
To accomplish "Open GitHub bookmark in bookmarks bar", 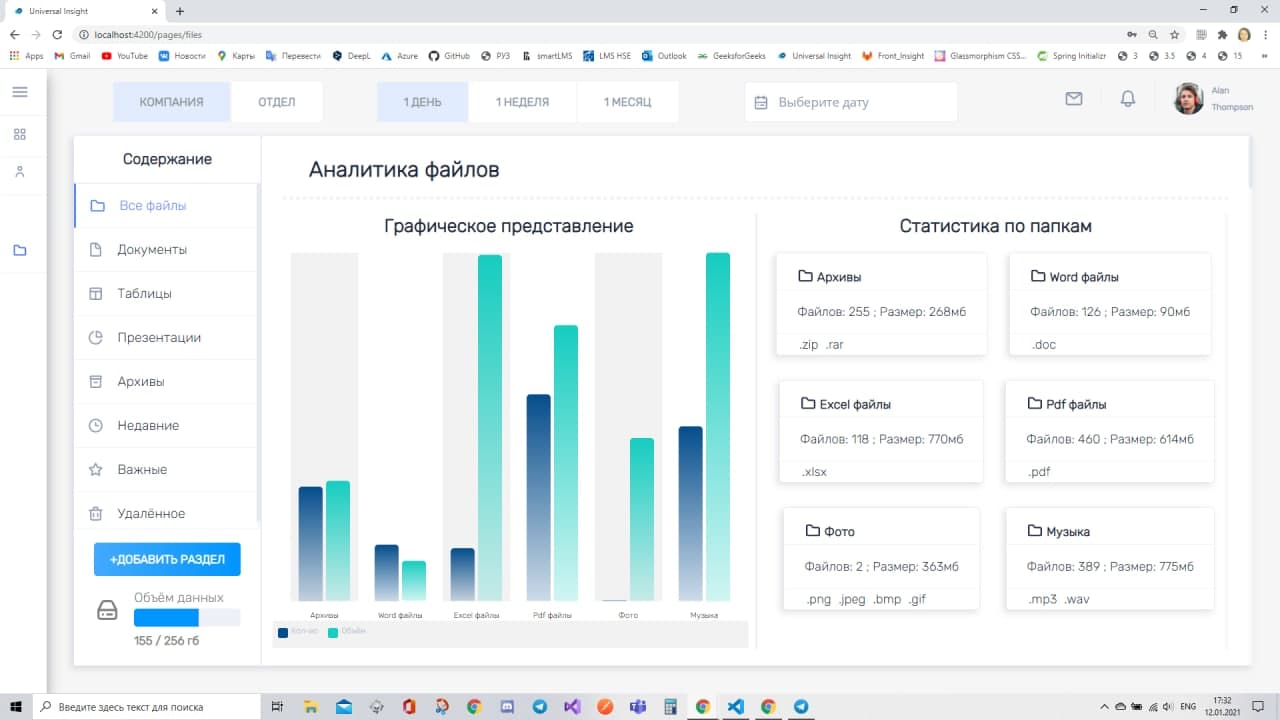I will click(449, 56).
